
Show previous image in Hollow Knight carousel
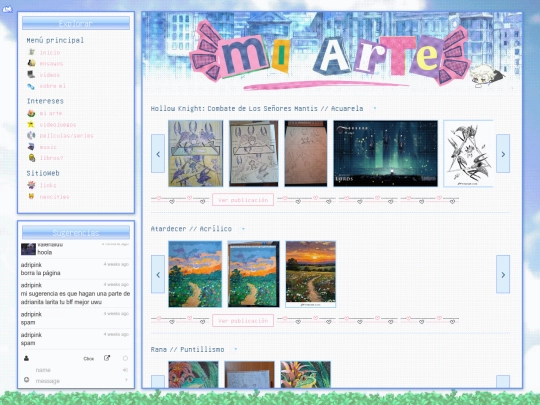tap(158, 154)
